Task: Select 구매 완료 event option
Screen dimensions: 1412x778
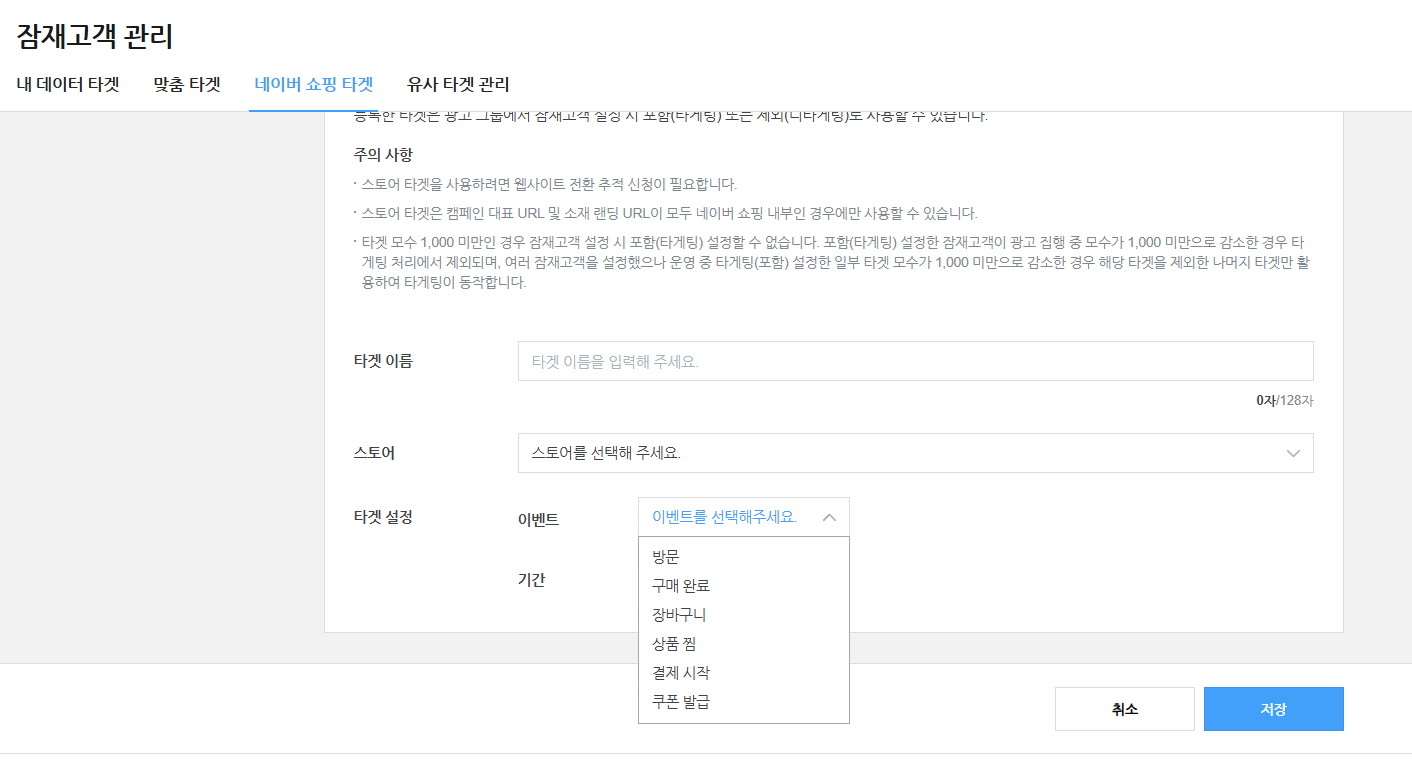Action: (681, 586)
